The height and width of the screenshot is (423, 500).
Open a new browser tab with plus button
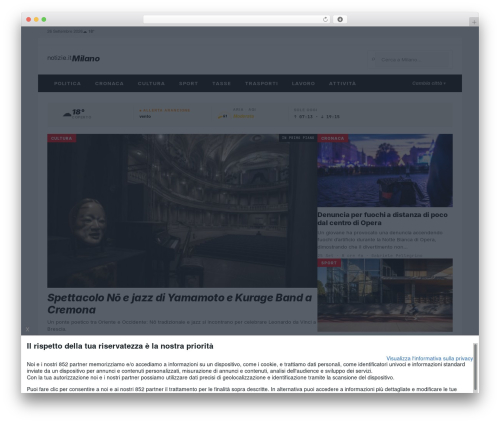click(x=474, y=22)
